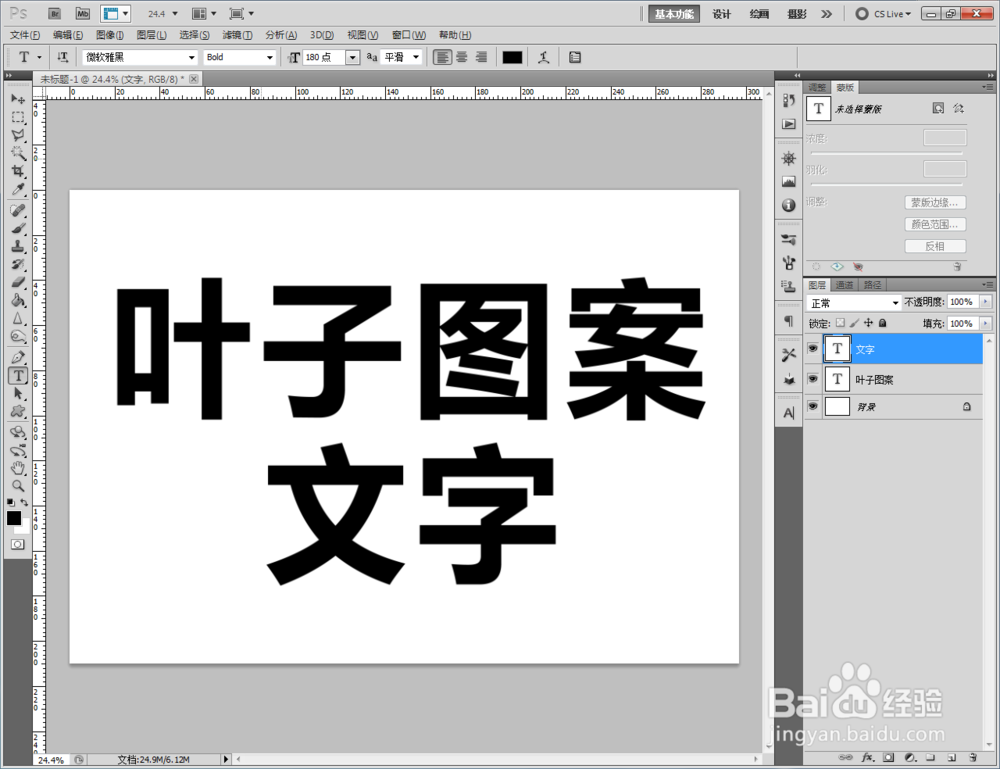Align text left
Viewport: 1000px width, 769px height.
point(442,57)
